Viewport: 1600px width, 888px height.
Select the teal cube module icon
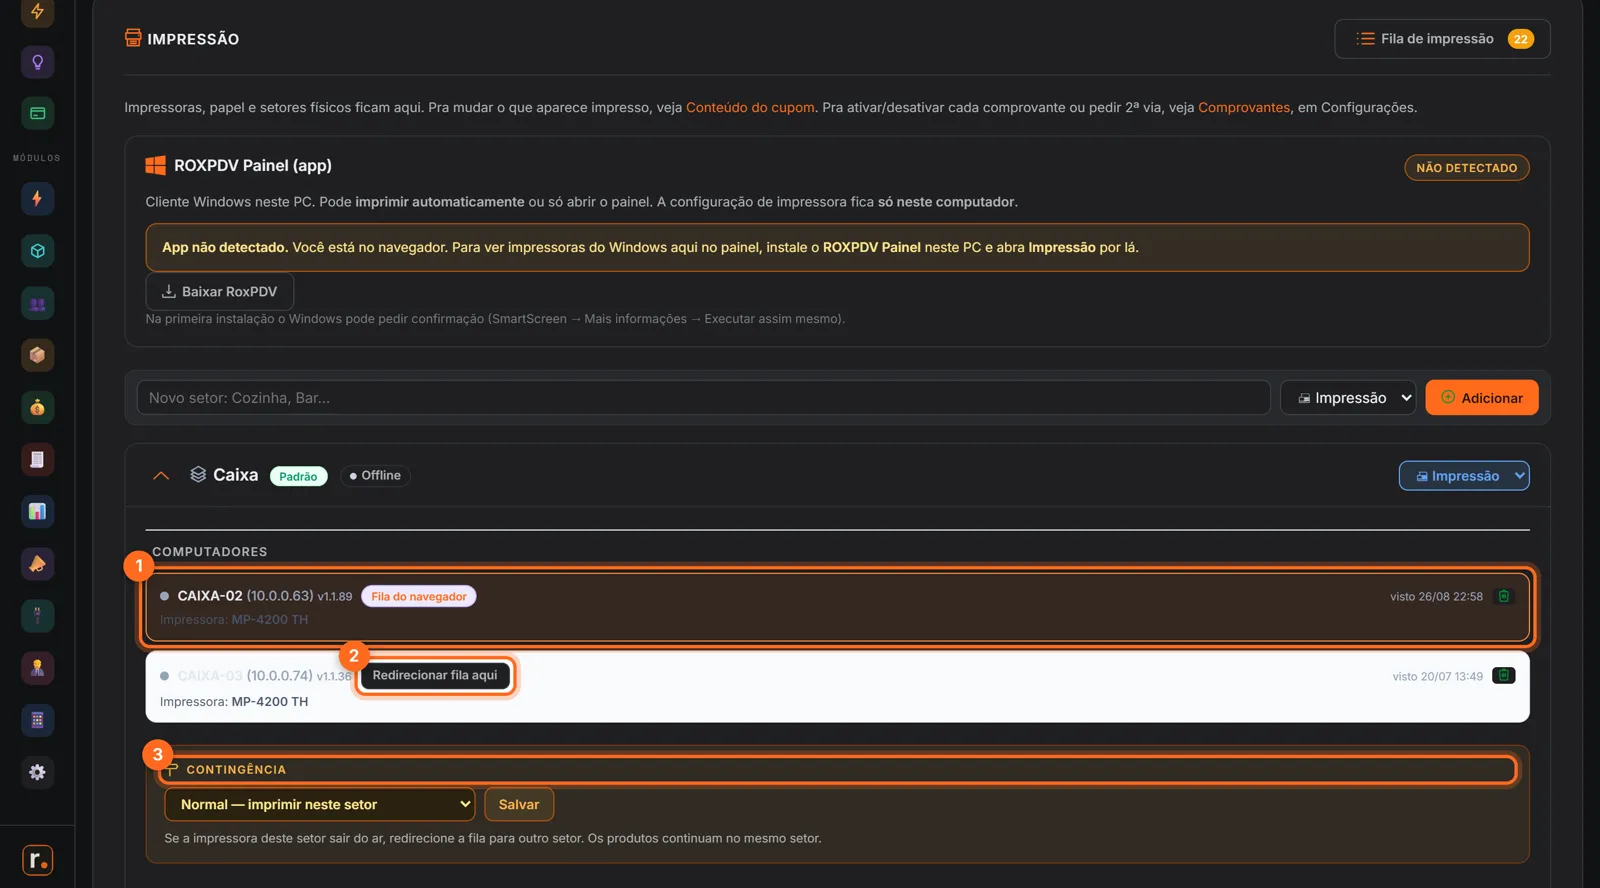[x=37, y=251]
